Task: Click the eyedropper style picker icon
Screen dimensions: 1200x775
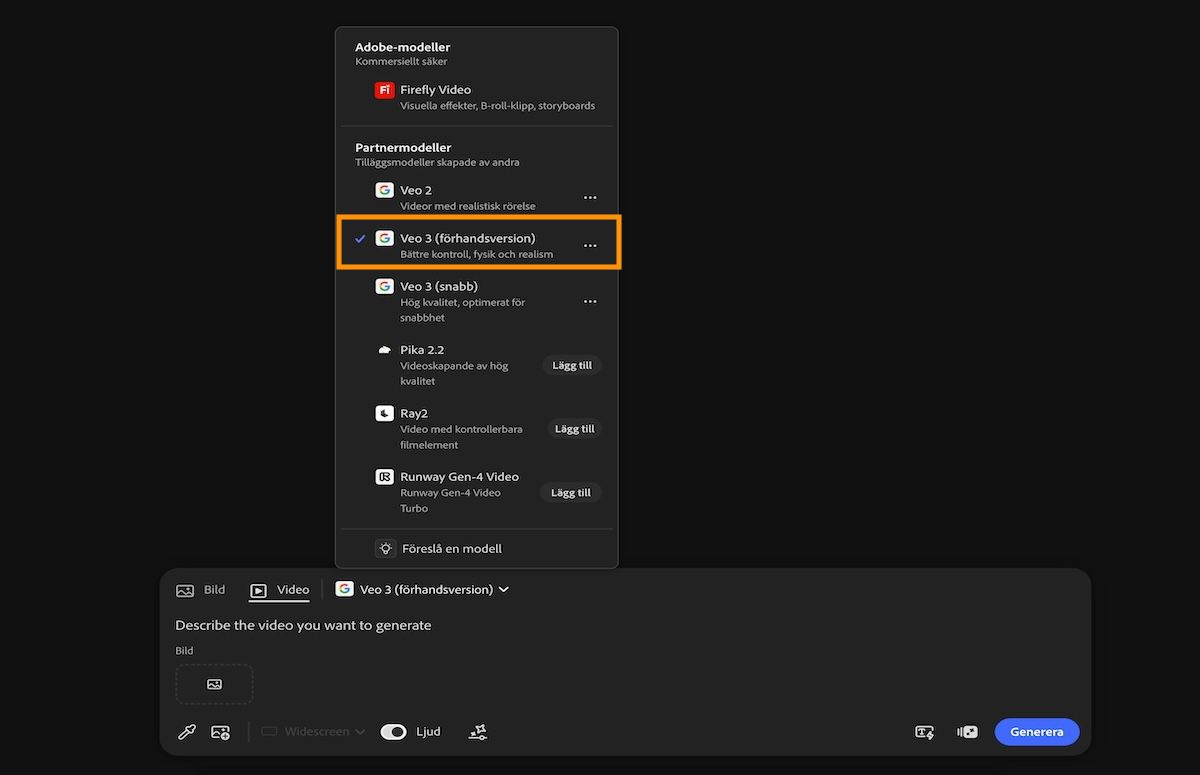Action: click(x=186, y=732)
